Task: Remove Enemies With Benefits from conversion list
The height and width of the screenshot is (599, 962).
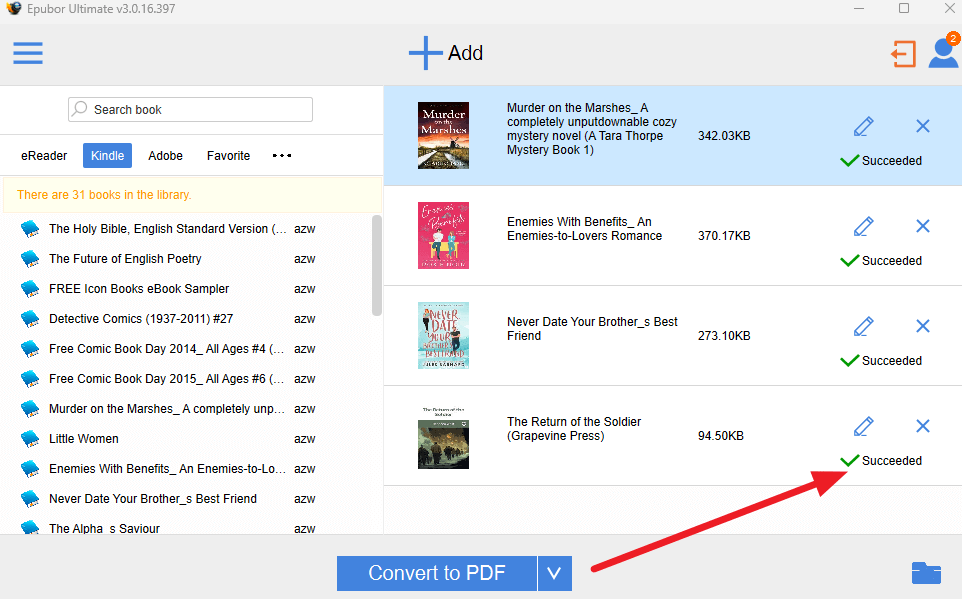Action: (922, 226)
